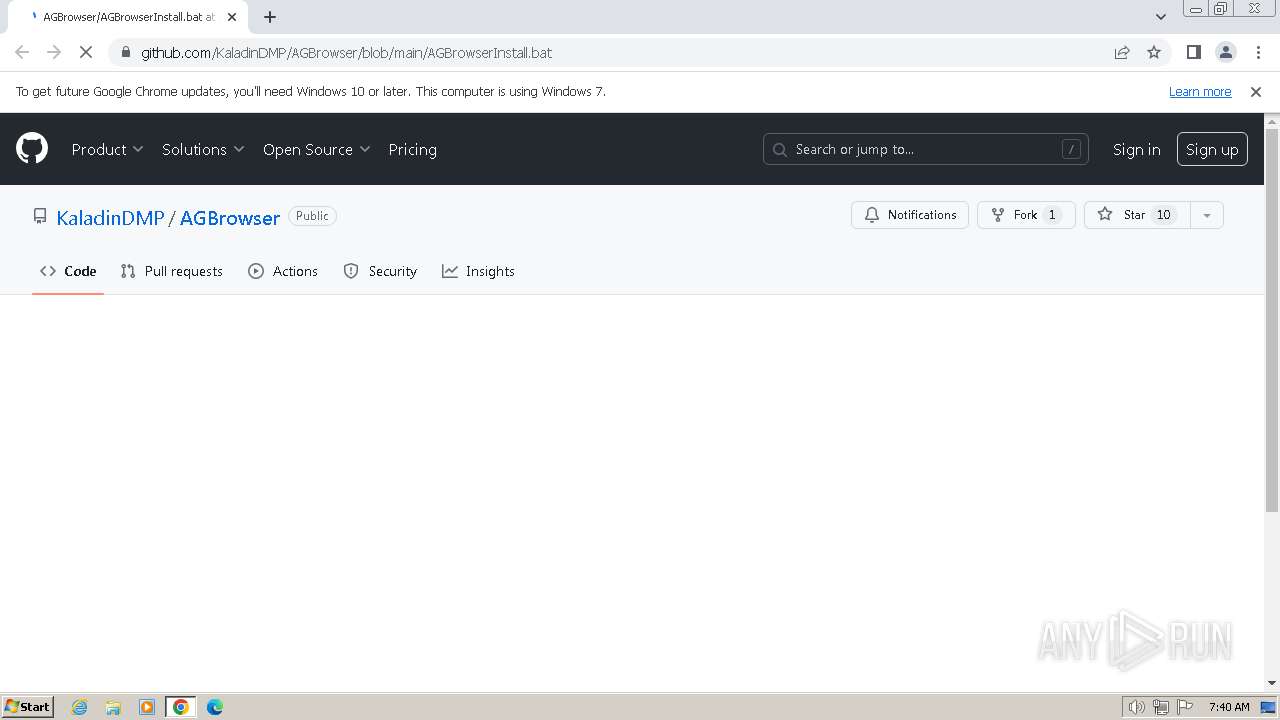Fork the repository
Screen dimensions: 1280x720
1026,215
